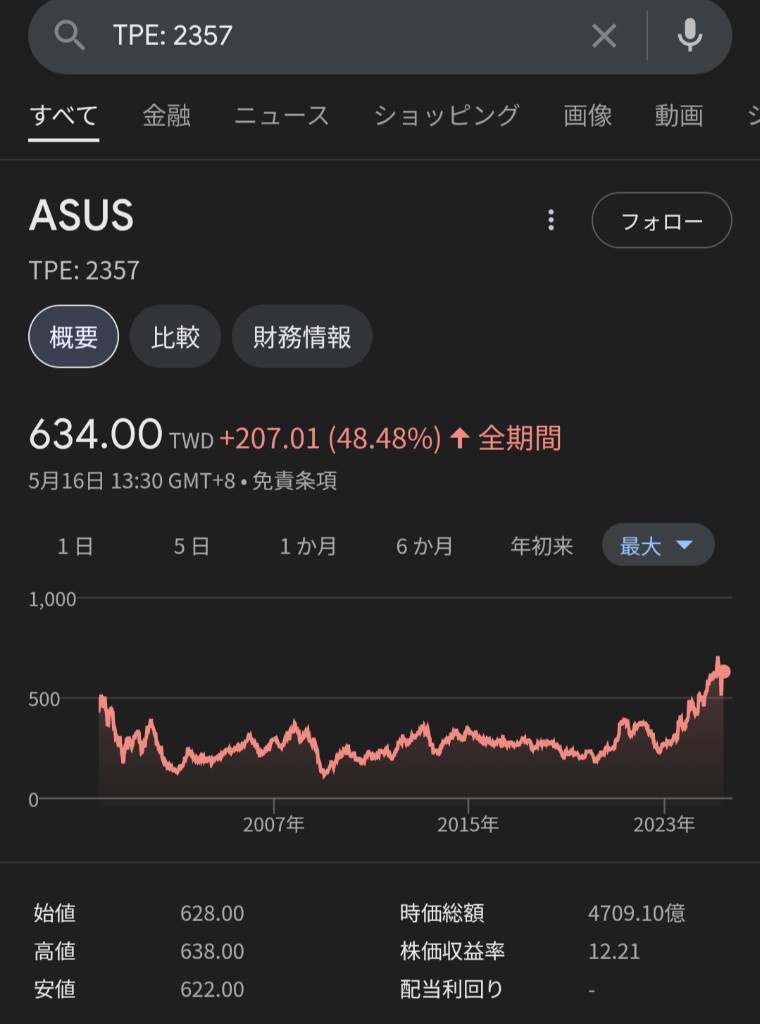Expand the 最大 range dropdown
This screenshot has width=760, height=1024.
(x=658, y=545)
